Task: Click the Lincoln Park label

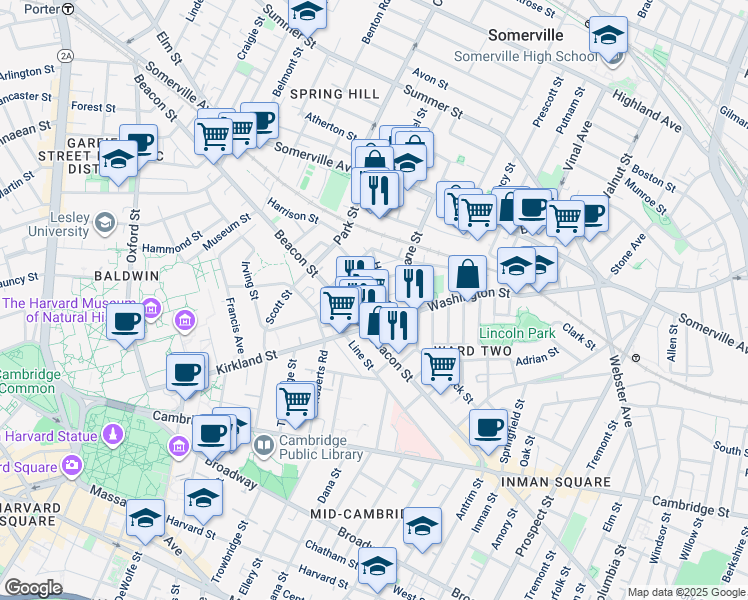Action: [517, 333]
